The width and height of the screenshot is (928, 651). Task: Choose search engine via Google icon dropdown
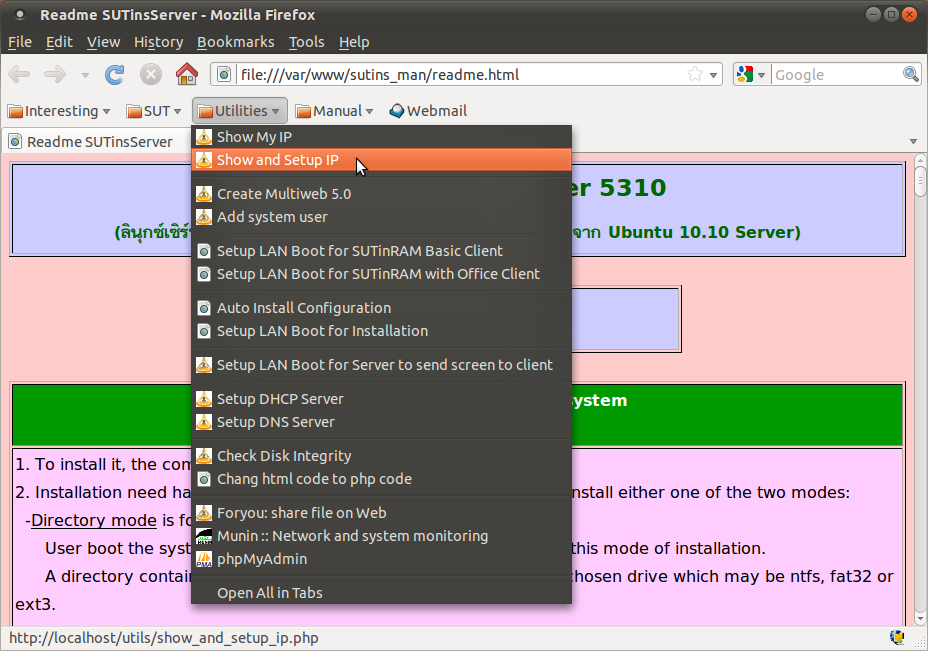(751, 75)
